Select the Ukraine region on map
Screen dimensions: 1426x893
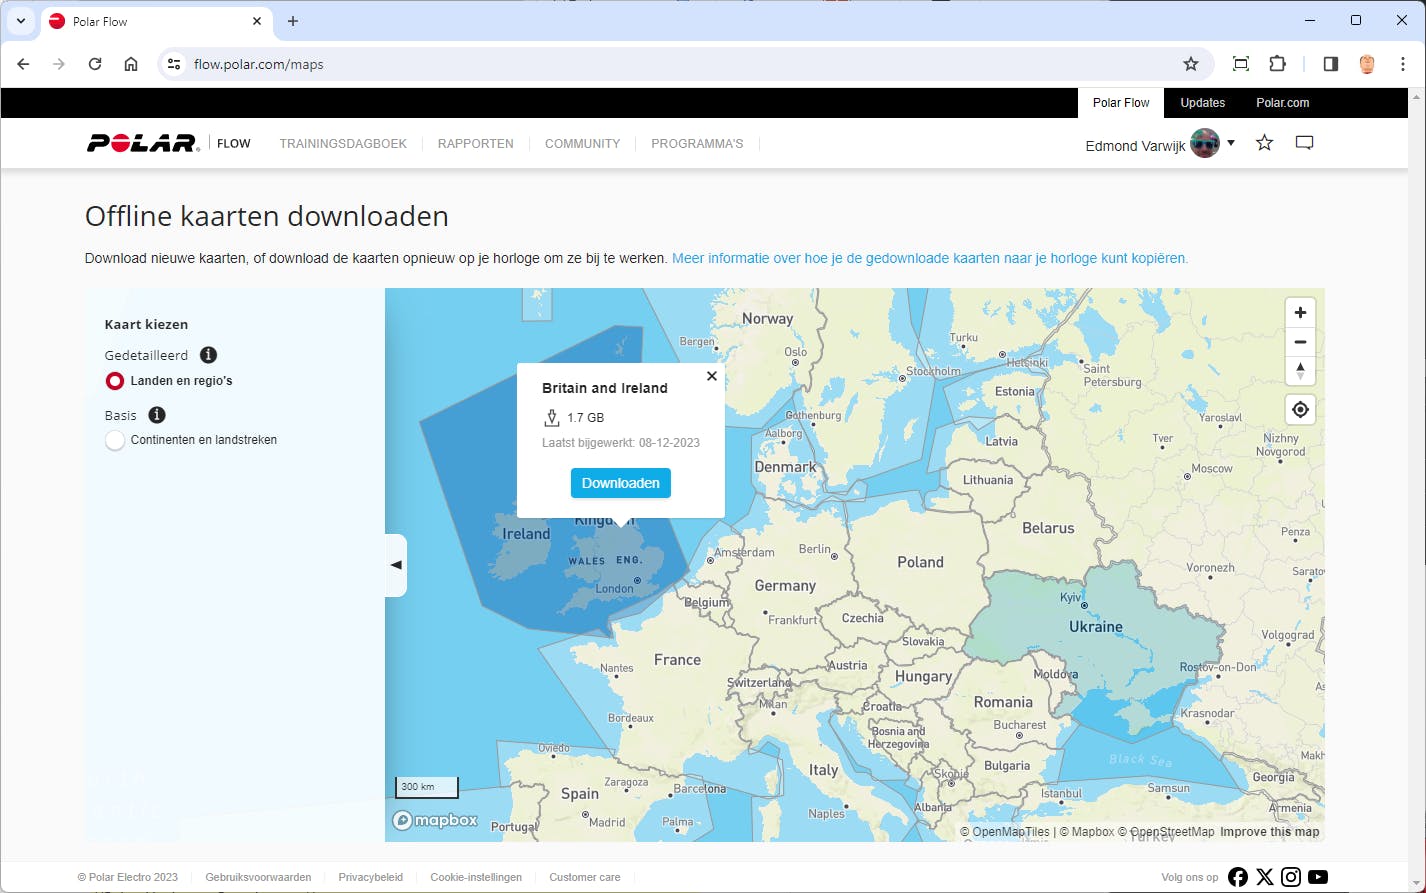[1096, 627]
